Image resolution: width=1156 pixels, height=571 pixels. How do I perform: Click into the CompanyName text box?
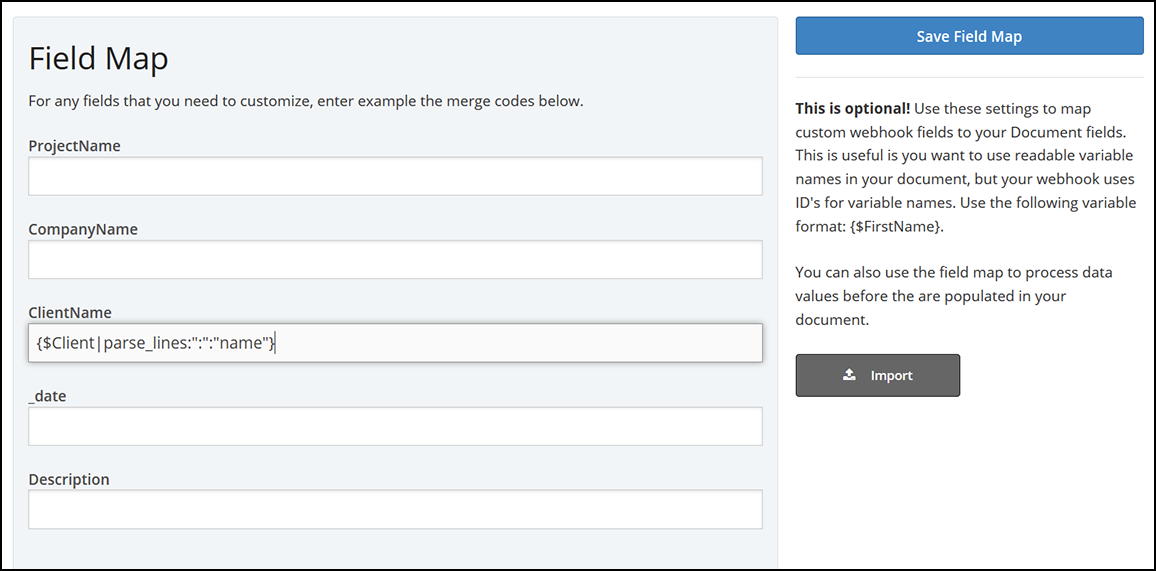(395, 259)
